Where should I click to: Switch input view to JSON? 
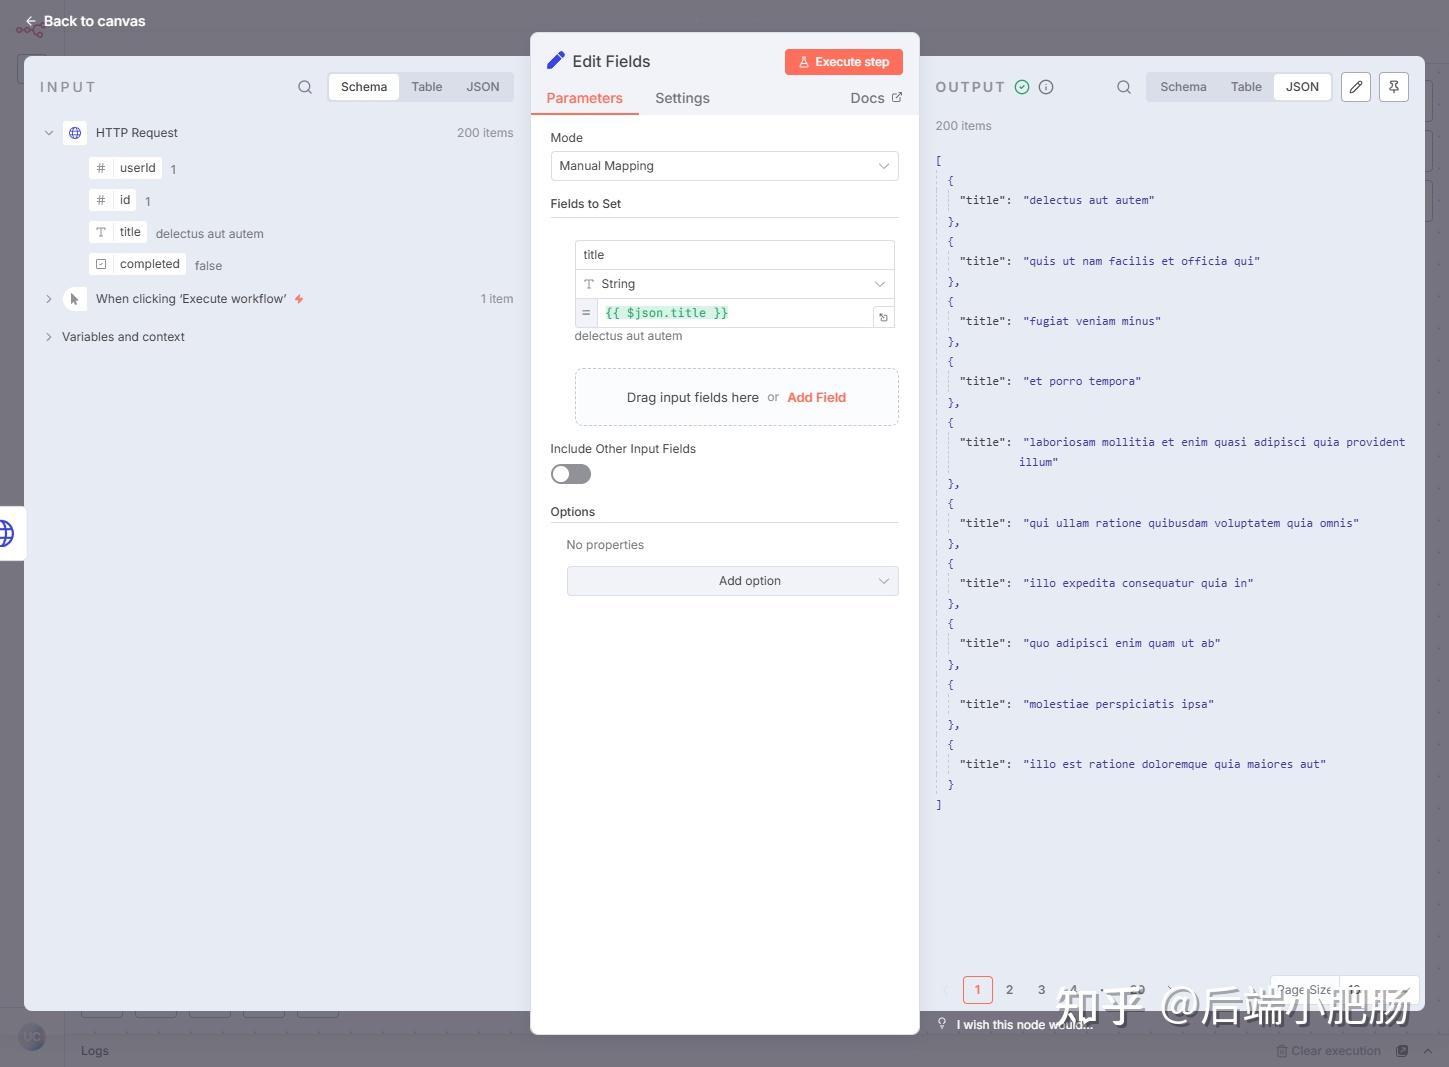pos(483,87)
